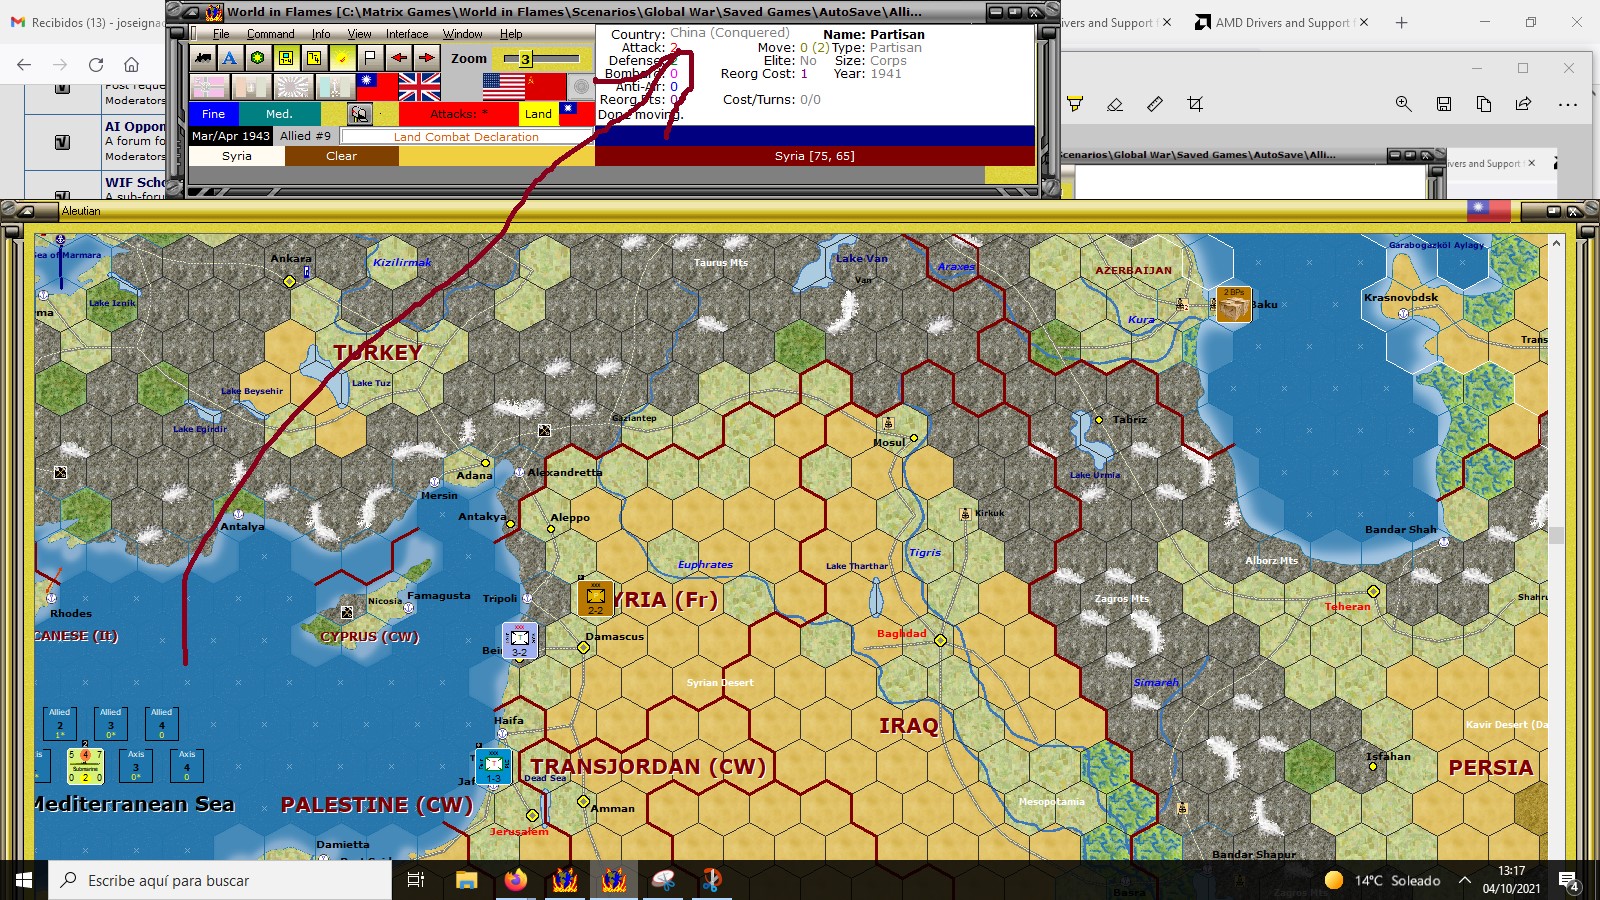Select the Japanese rising sun flag button
This screenshot has width=1600, height=900.
click(x=293, y=87)
